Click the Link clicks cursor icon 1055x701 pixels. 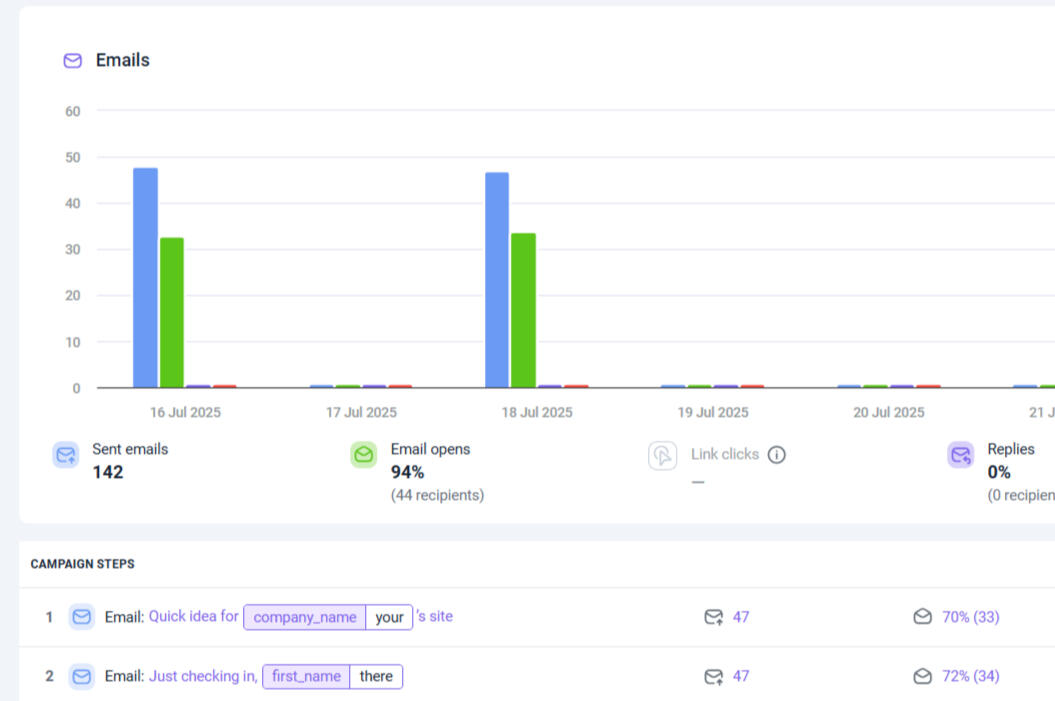tap(662, 456)
